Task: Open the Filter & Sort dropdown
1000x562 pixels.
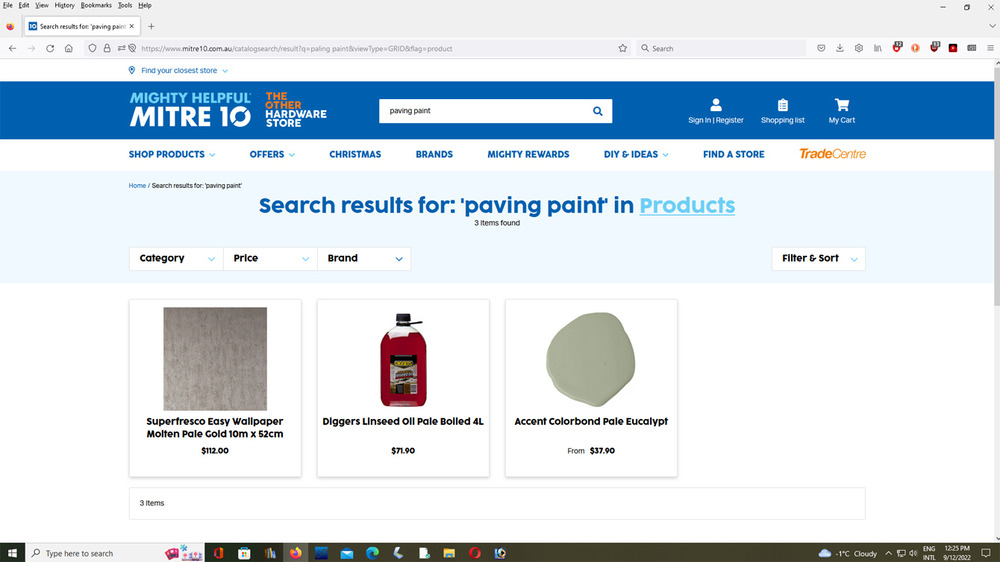Action: [x=819, y=258]
